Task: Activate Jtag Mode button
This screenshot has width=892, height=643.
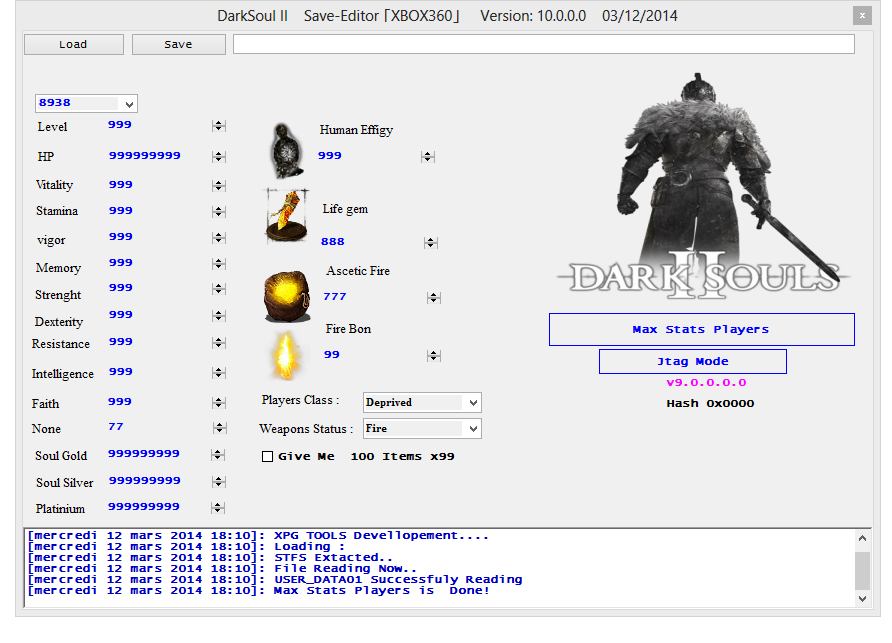Action: click(x=692, y=362)
